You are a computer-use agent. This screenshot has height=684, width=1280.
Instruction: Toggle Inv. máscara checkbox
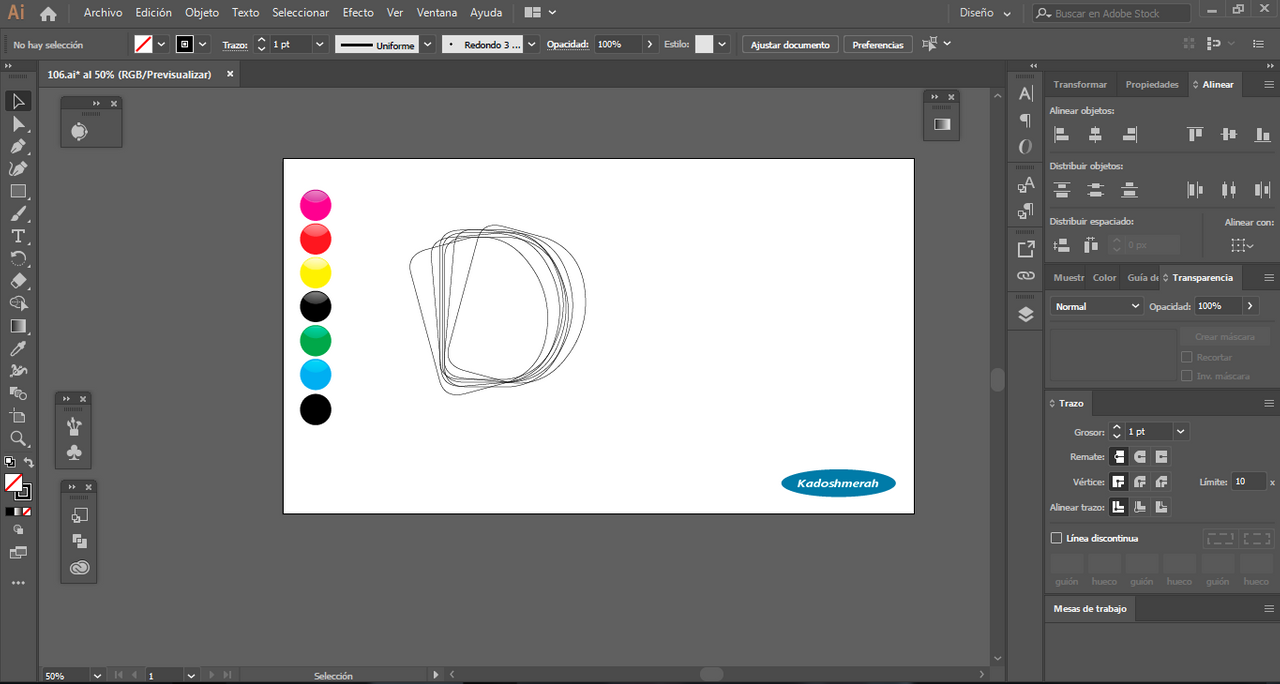coord(1186,376)
